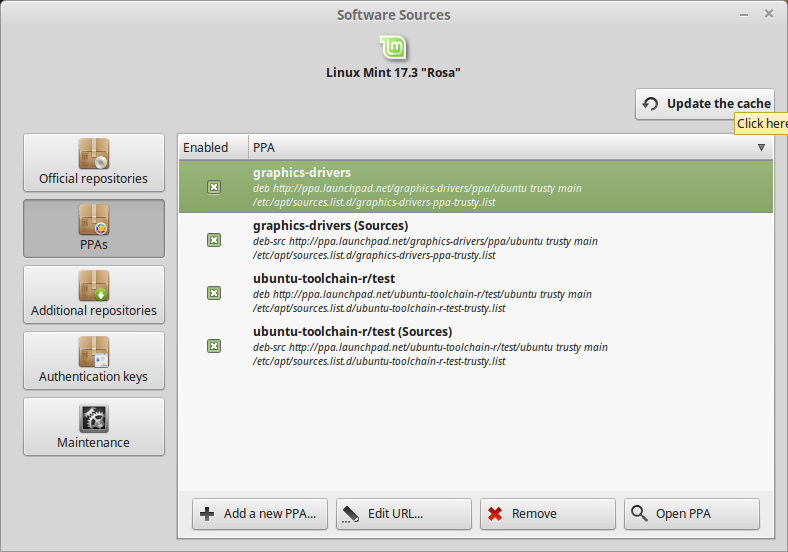The image size is (788, 552).
Task: Select the ubuntu-toolchain-r/test (Sources) row title
Action: [x=353, y=332]
